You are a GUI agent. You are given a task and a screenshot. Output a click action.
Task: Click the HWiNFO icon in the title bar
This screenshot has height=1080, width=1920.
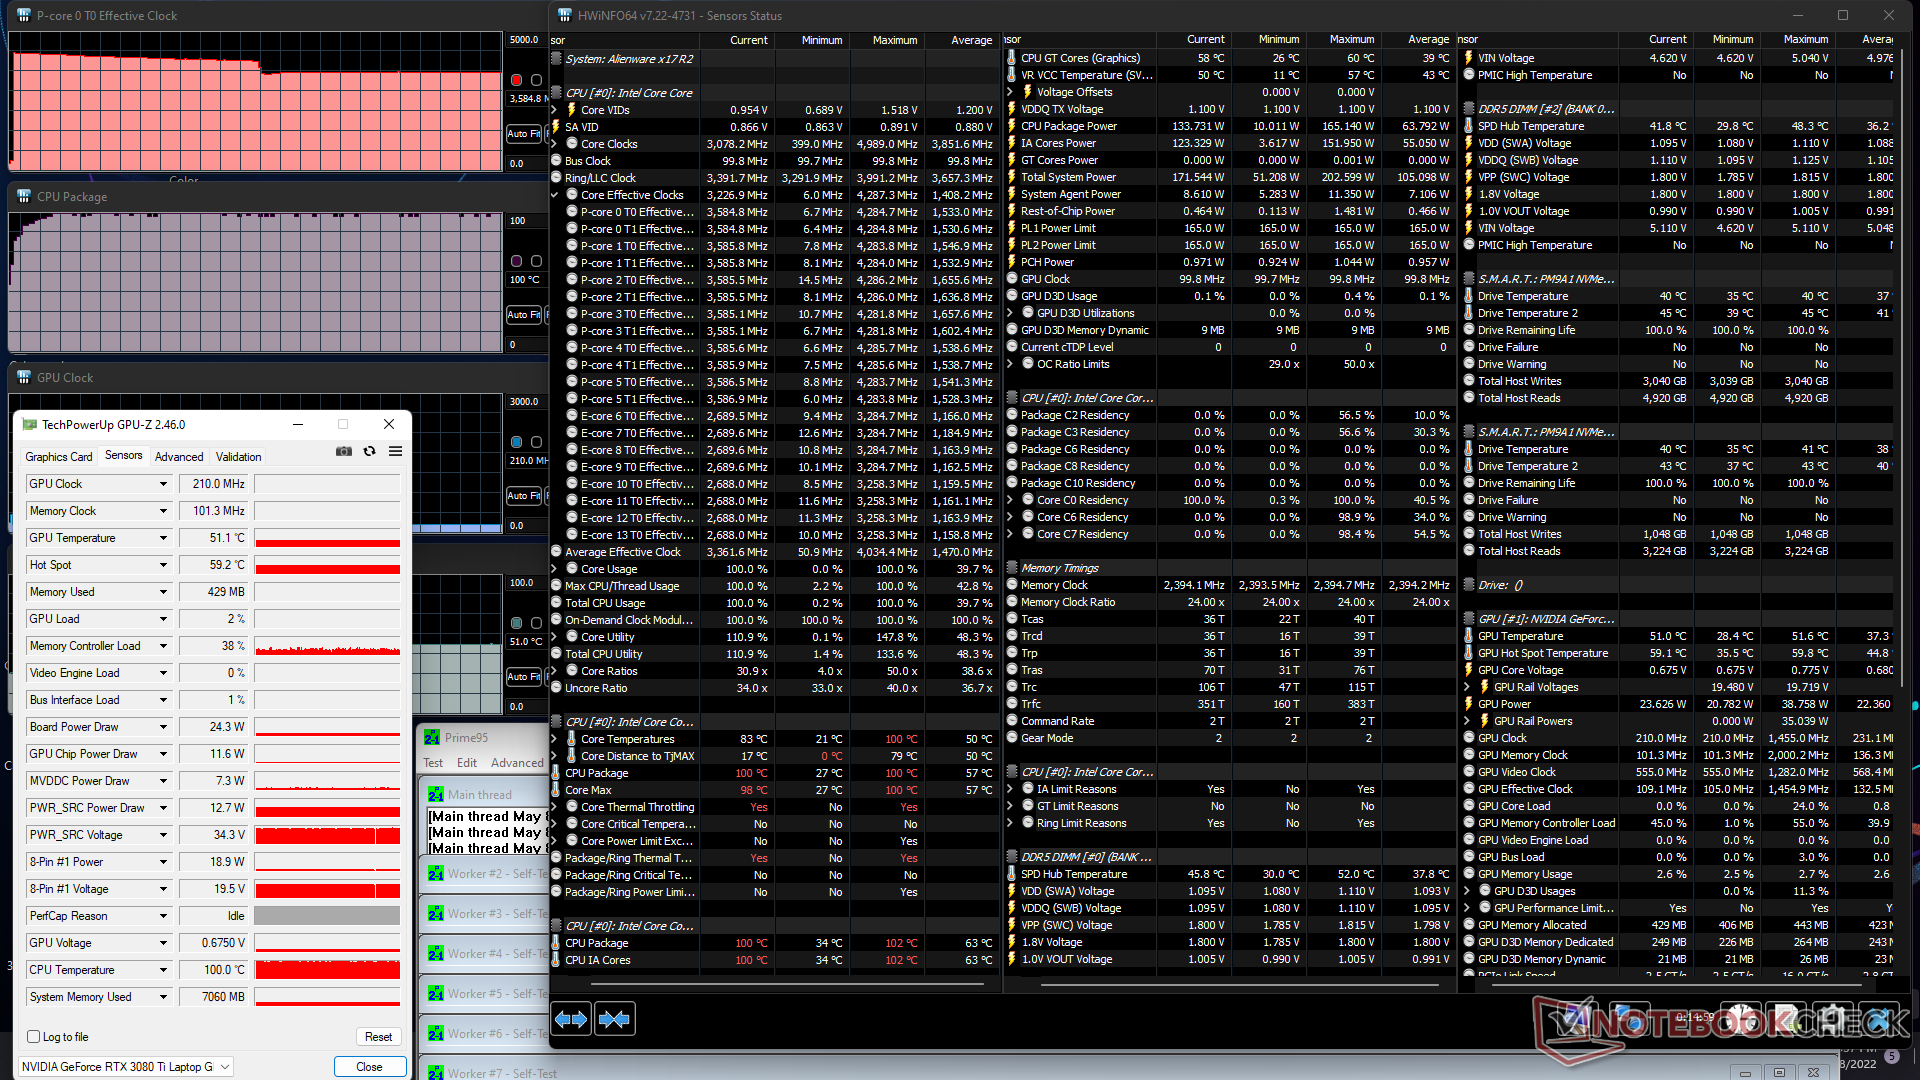click(565, 15)
